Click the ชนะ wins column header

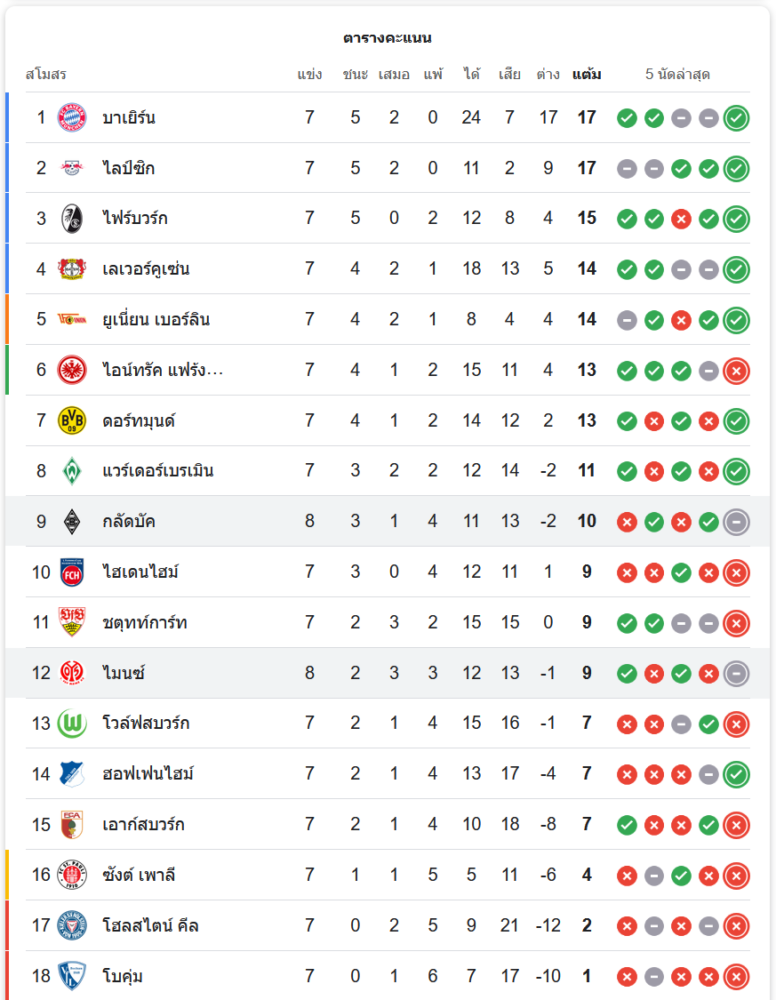click(x=355, y=75)
